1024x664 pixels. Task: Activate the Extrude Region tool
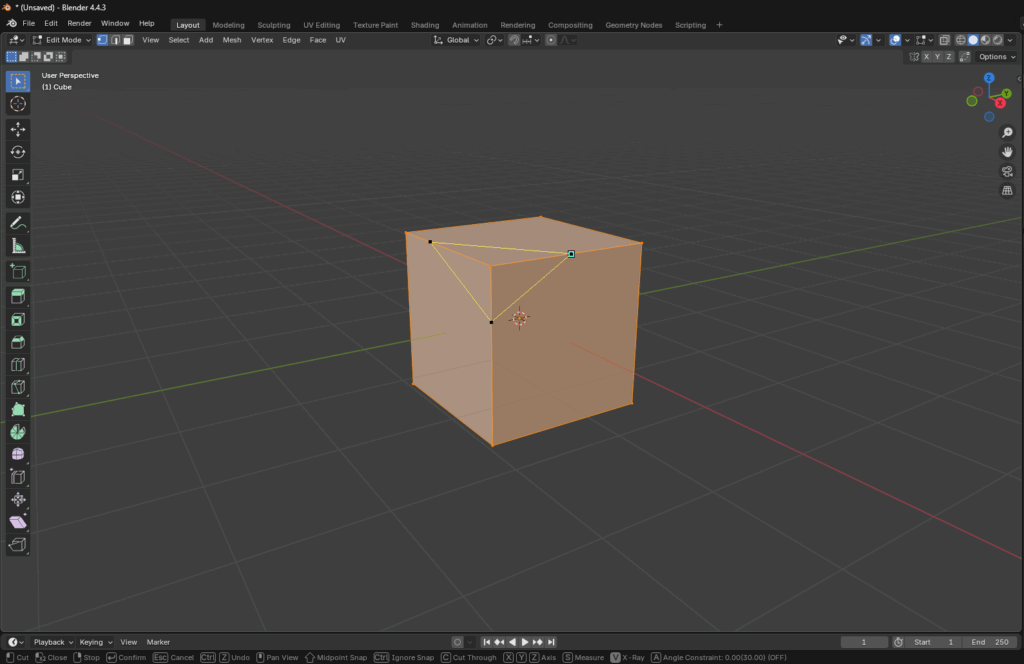[18, 296]
